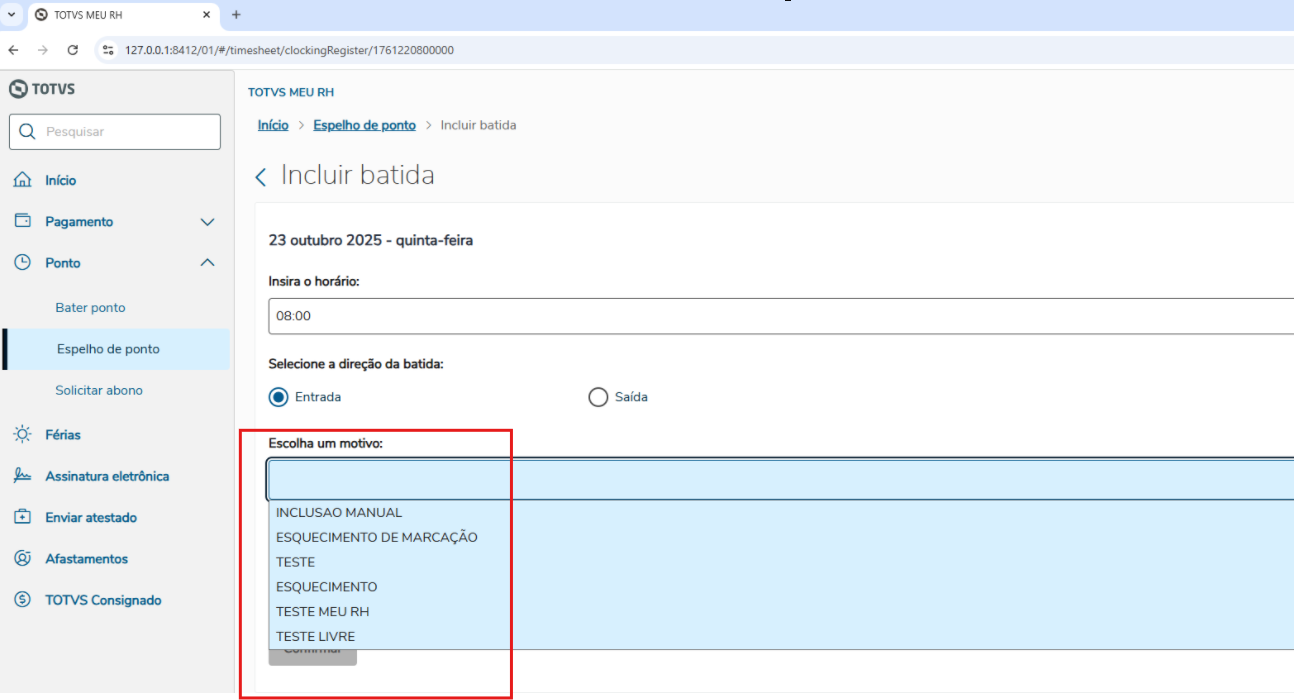This screenshot has height=700, width=1294.
Task: Click the browser address bar URL
Action: click(x=289, y=50)
